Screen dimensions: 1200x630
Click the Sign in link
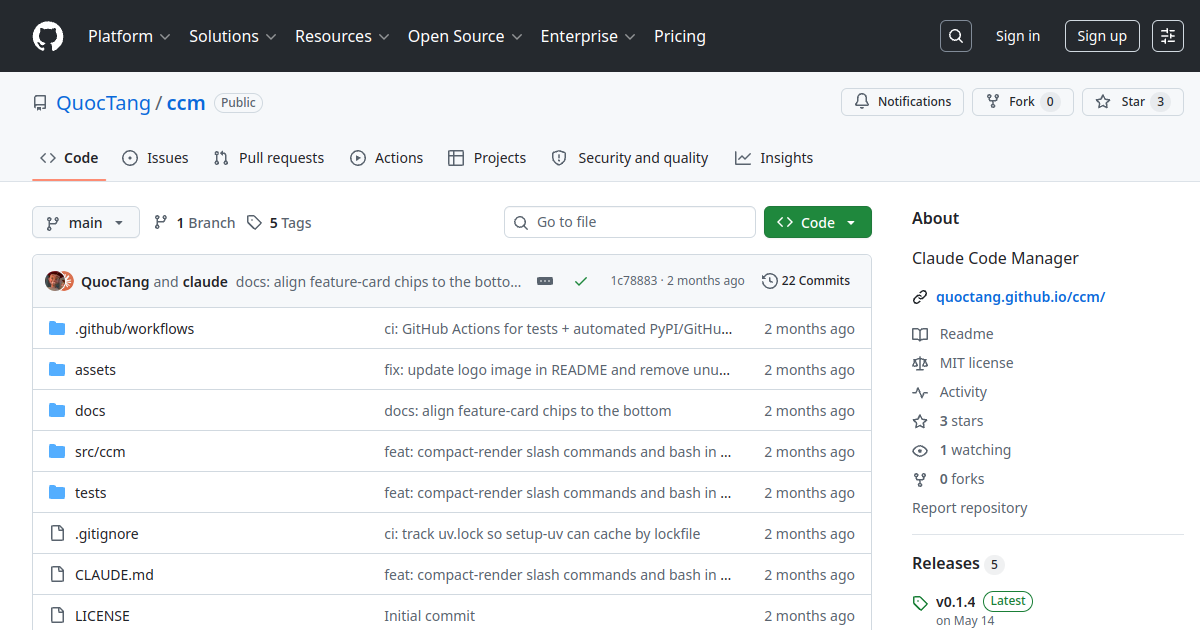click(1017, 36)
